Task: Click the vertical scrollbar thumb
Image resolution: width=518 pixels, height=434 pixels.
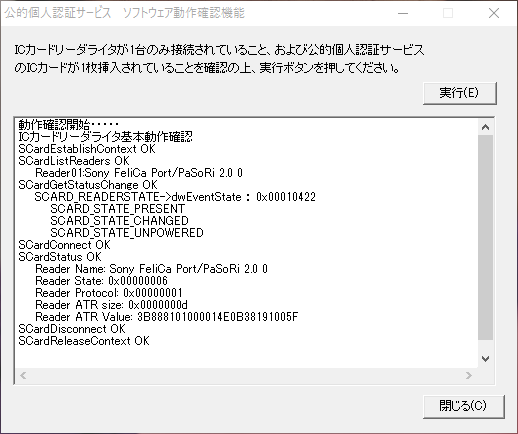Action: pyautogui.click(x=486, y=237)
